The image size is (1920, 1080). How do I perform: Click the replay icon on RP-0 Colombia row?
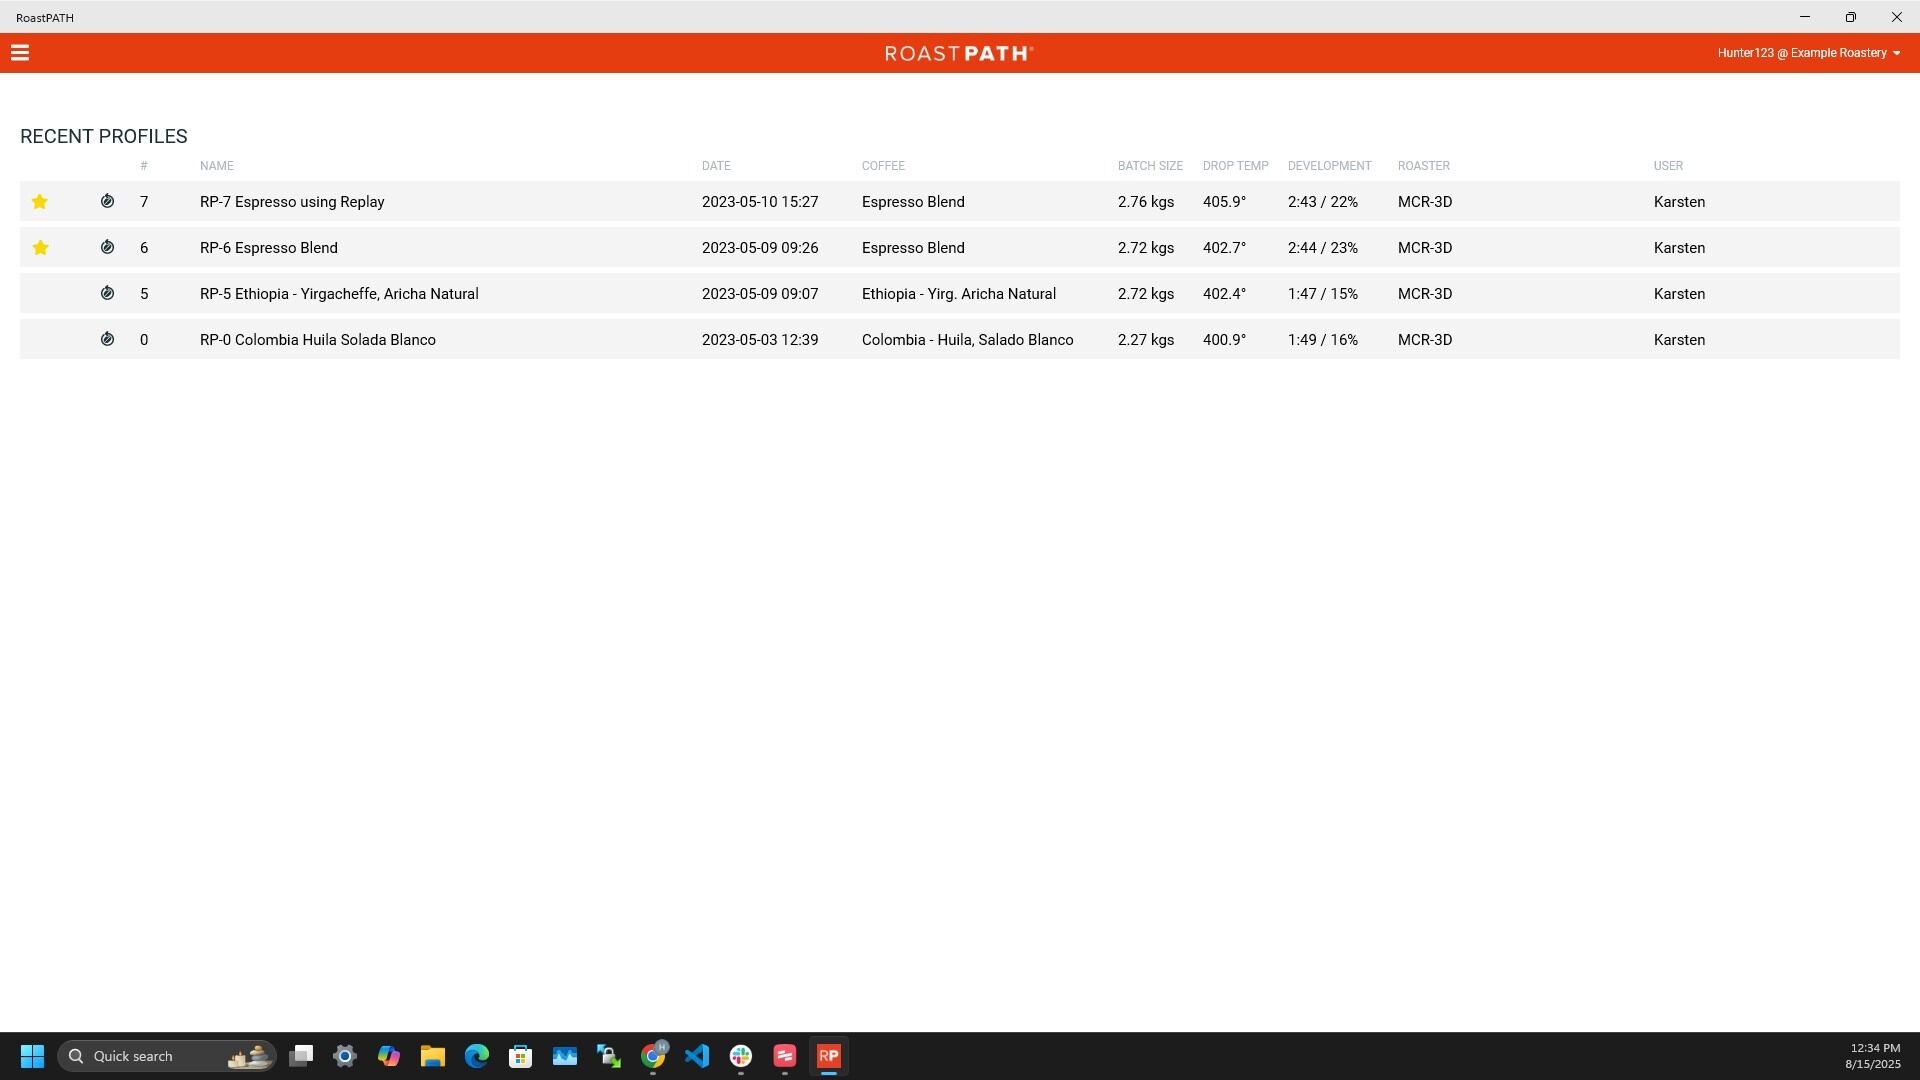(107, 340)
